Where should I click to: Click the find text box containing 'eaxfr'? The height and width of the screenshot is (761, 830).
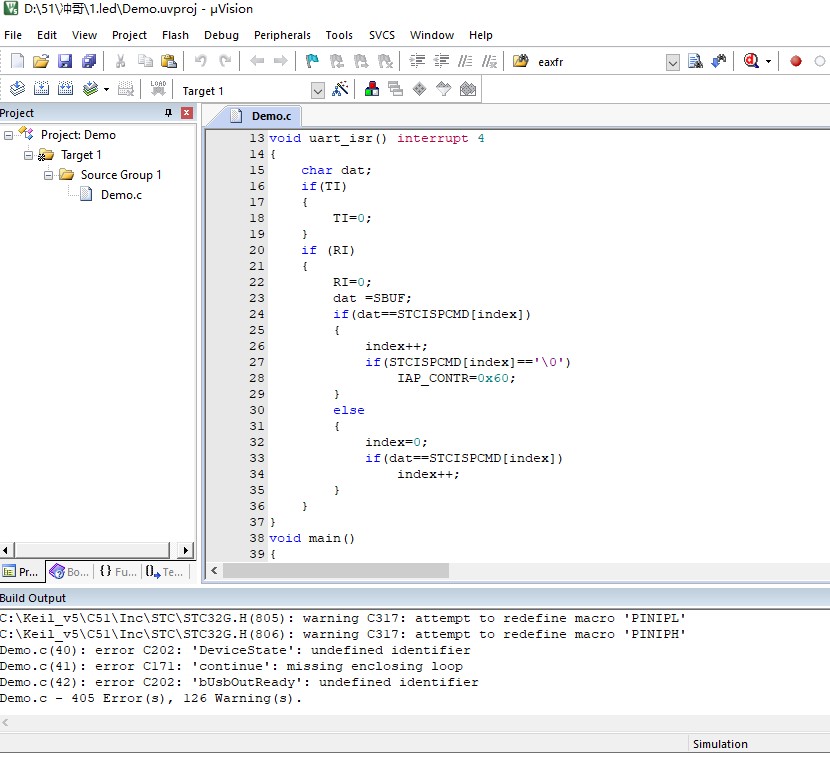(x=599, y=62)
